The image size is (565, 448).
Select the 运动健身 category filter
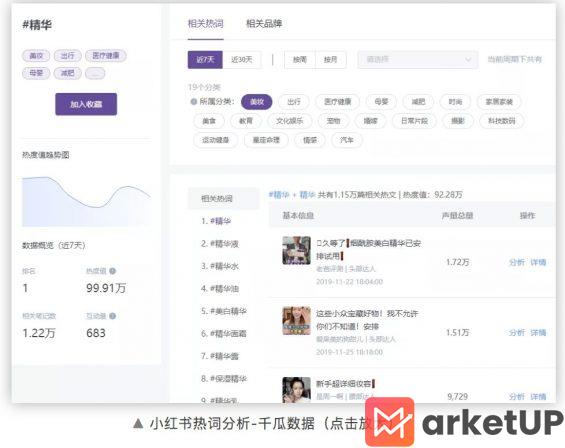pyautogui.click(x=216, y=140)
